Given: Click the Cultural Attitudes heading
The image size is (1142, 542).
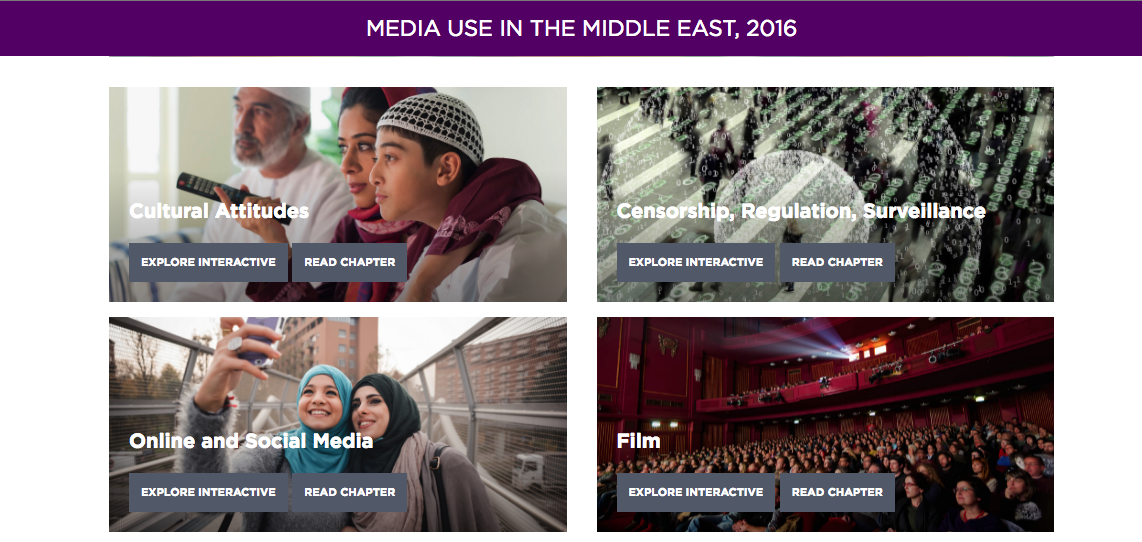Looking at the screenshot, I should point(219,211).
